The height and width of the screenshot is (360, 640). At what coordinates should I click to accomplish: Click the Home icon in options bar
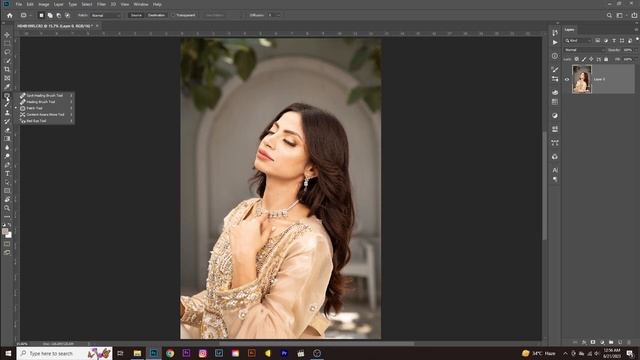(10, 15)
